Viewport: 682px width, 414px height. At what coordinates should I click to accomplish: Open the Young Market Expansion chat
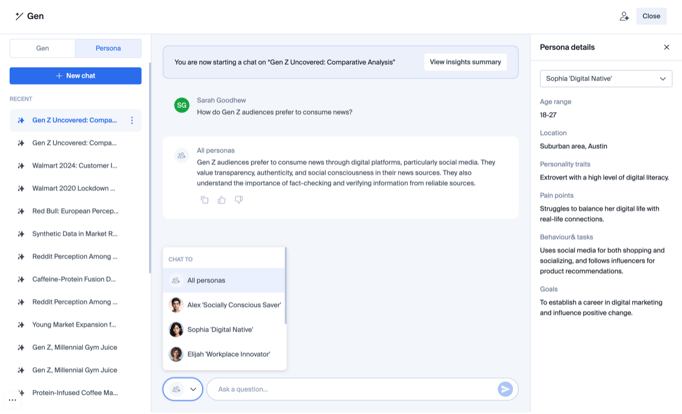pyautogui.click(x=74, y=325)
